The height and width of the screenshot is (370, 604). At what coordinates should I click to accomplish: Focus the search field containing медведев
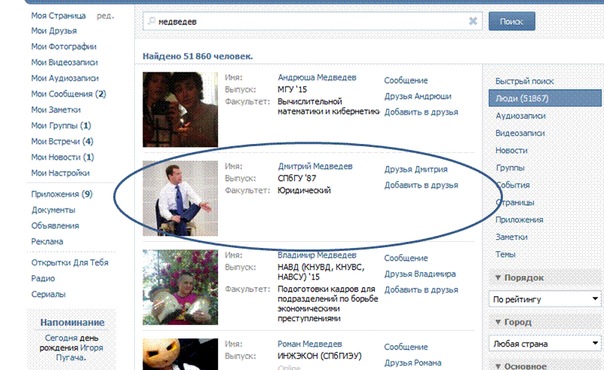[x=312, y=21]
